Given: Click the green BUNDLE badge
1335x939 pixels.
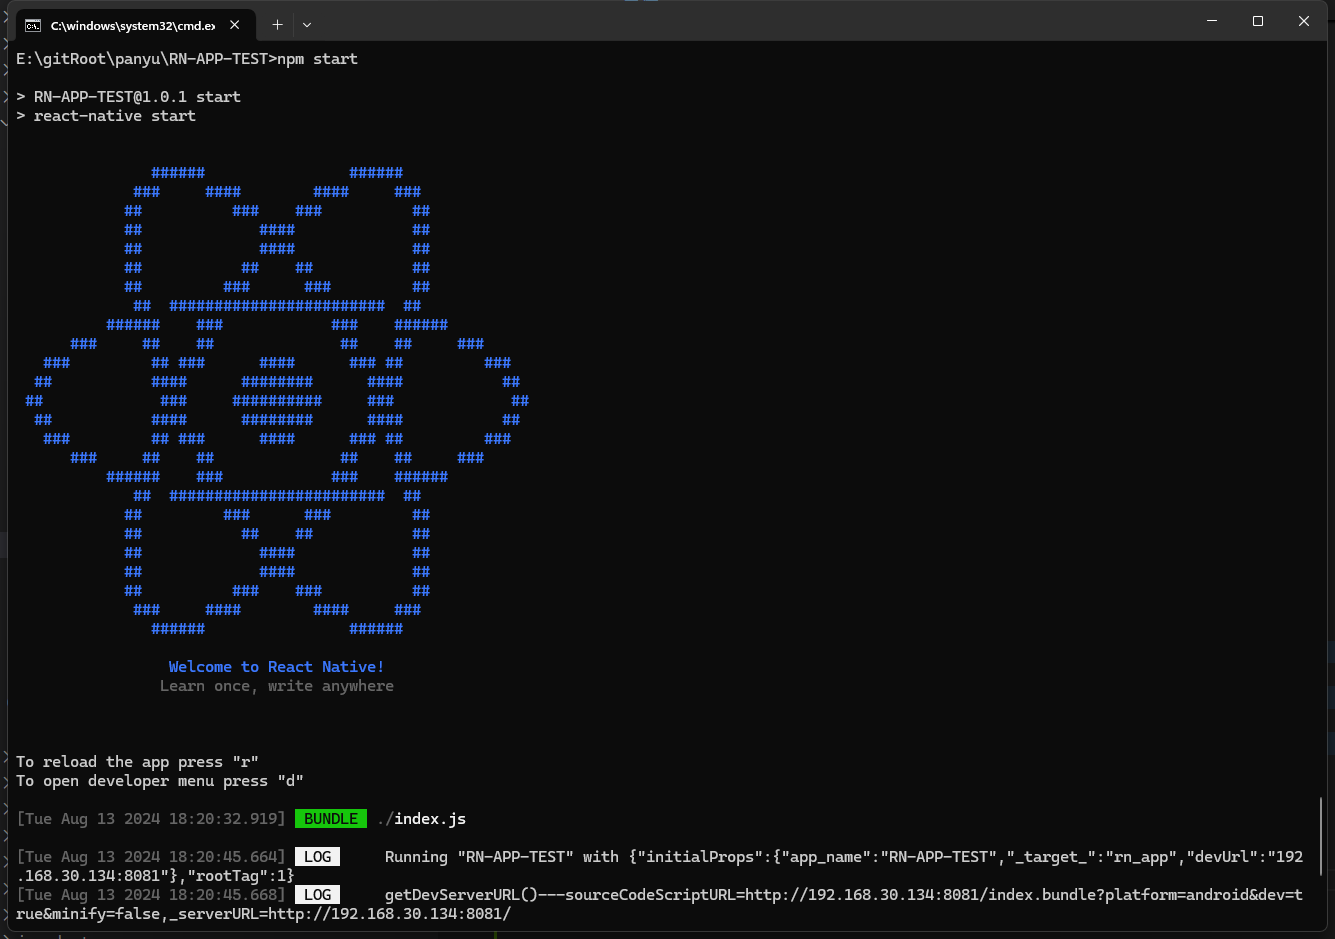Looking at the screenshot, I should click(x=331, y=819).
